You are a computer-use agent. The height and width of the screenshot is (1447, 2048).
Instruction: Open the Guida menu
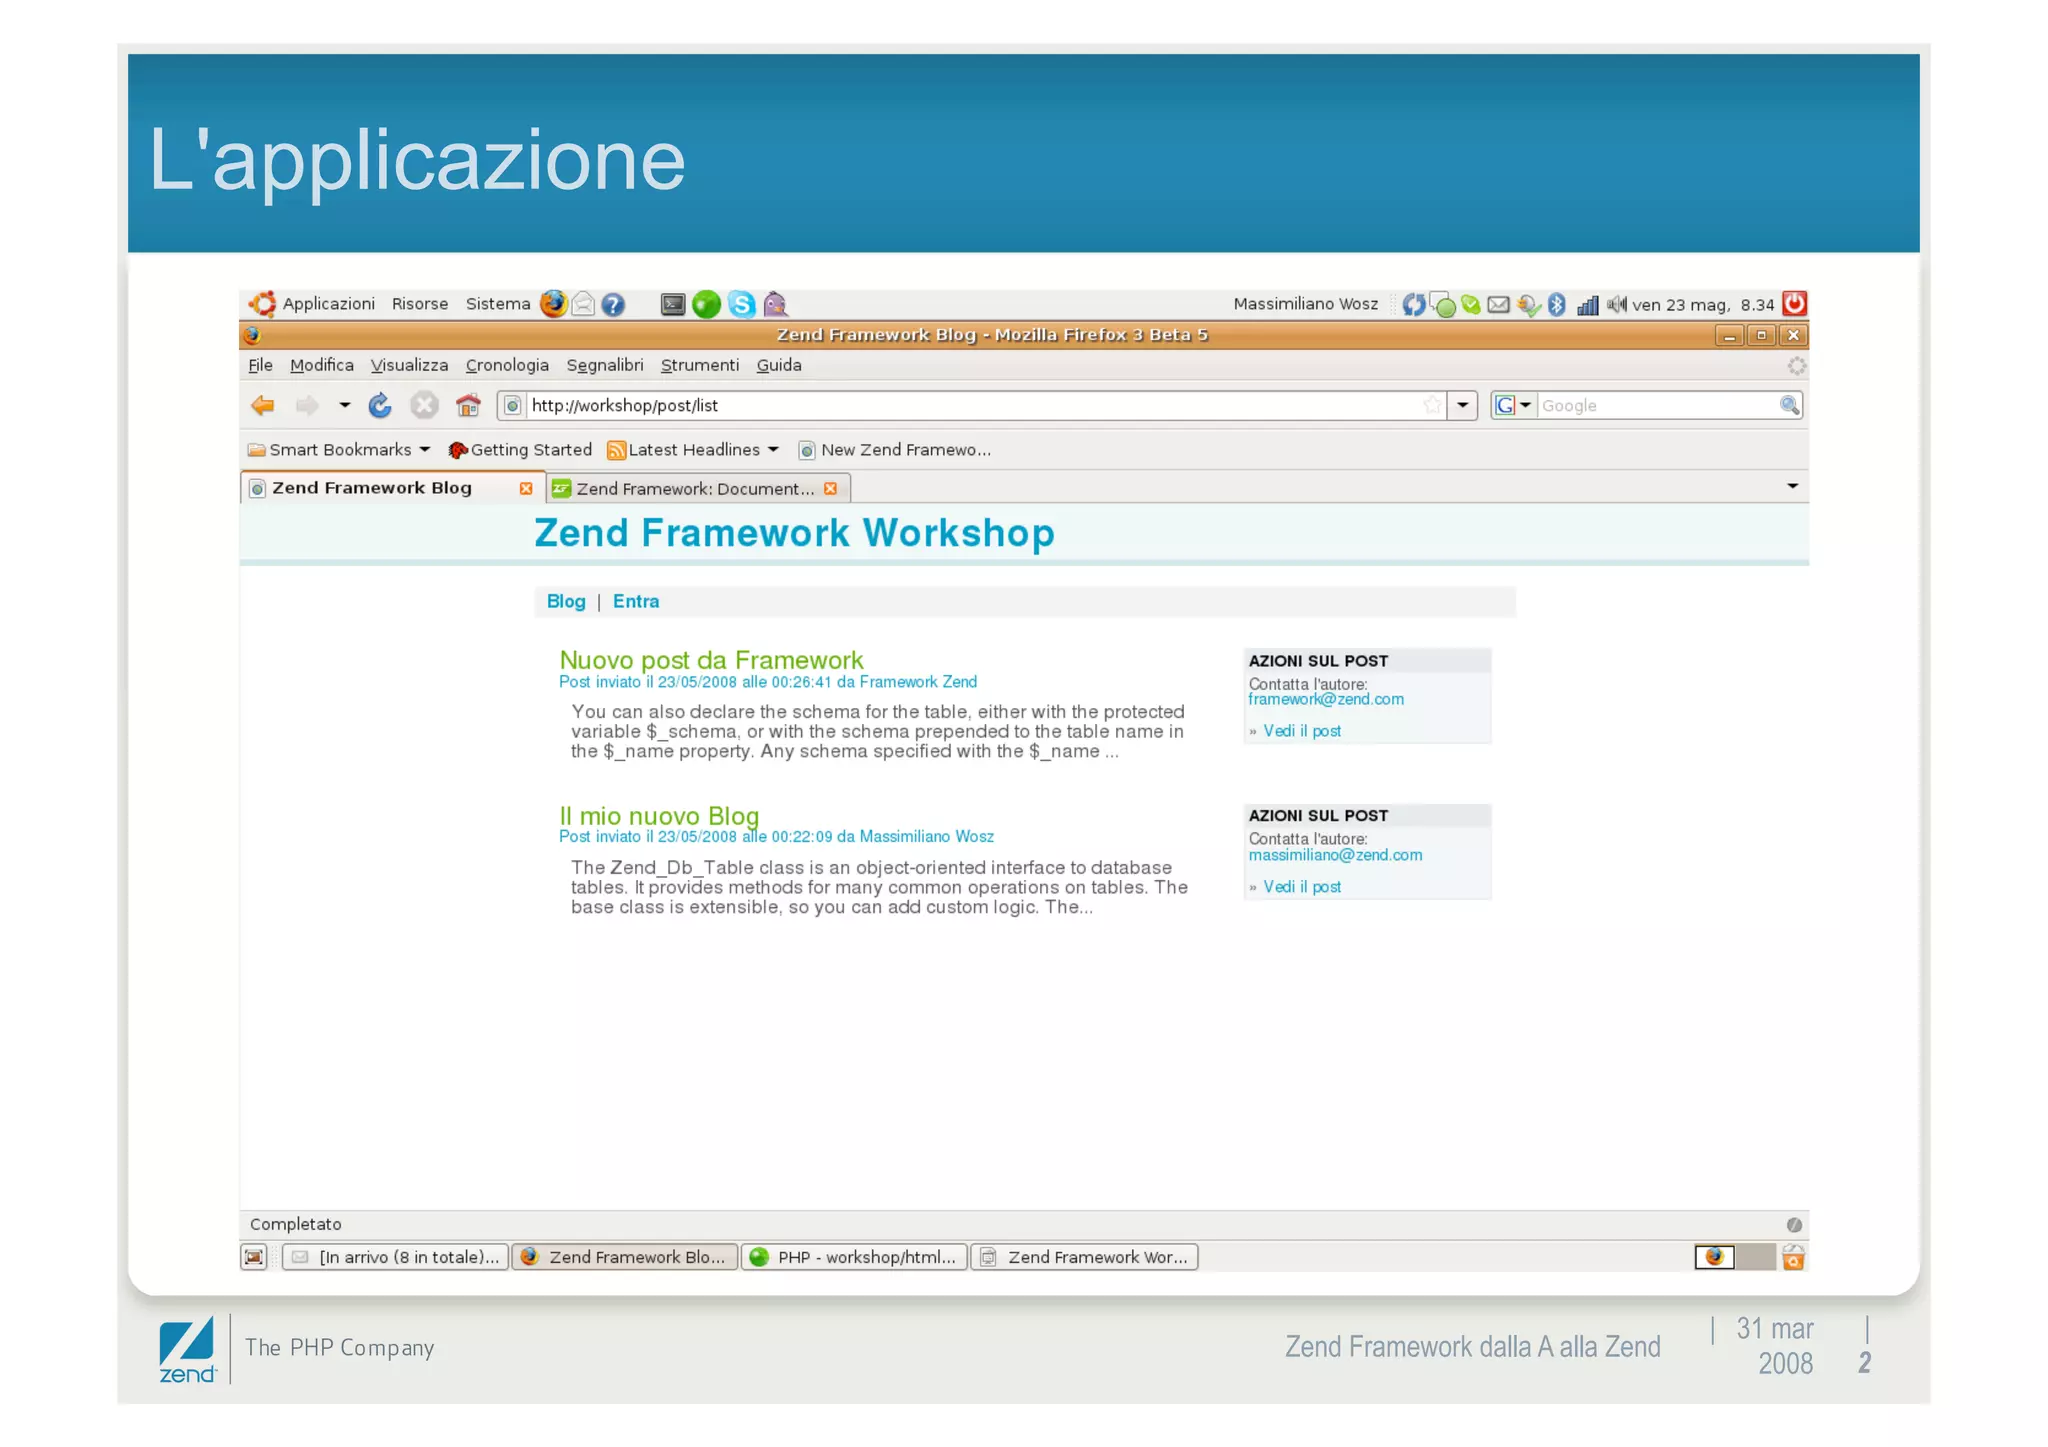point(779,365)
